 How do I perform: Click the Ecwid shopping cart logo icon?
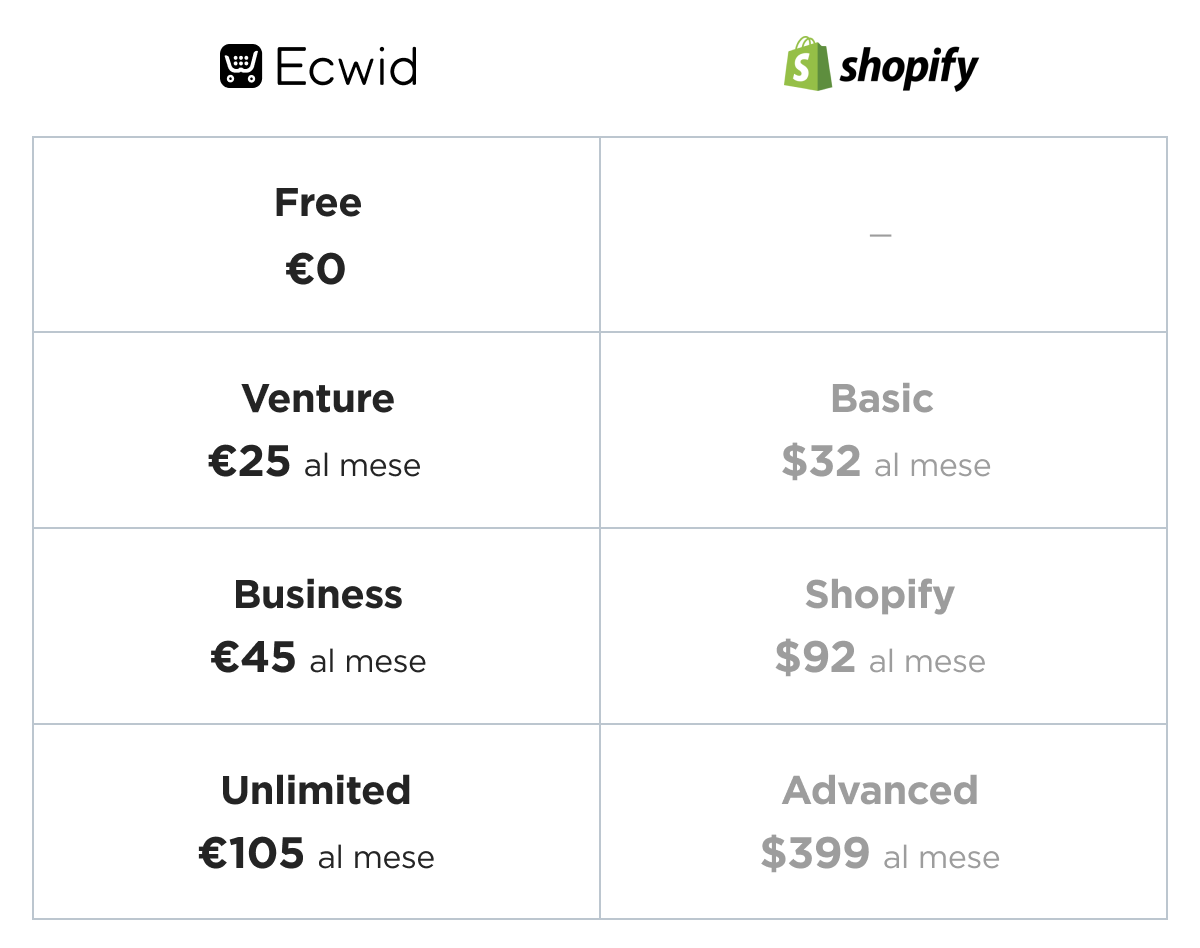pos(241,67)
